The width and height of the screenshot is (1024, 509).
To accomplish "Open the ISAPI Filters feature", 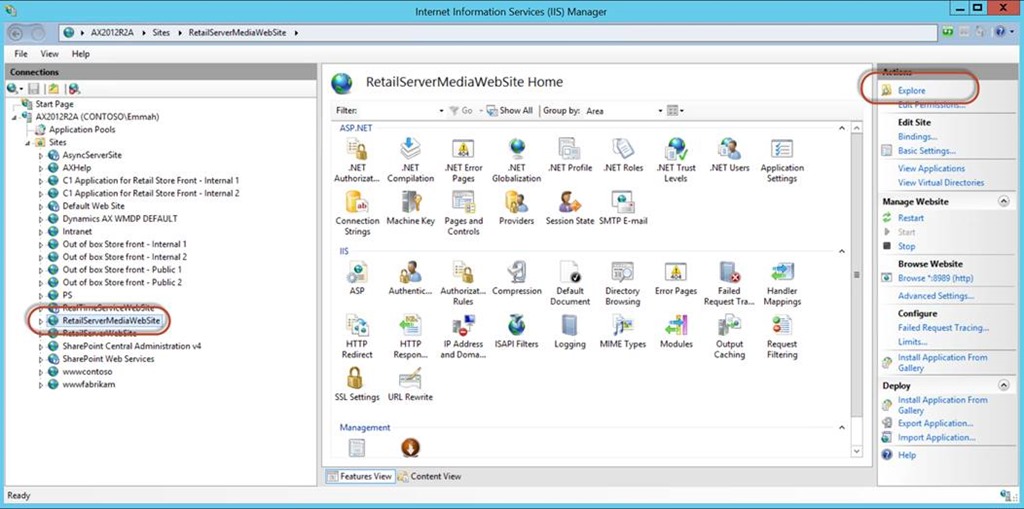I will click(516, 328).
